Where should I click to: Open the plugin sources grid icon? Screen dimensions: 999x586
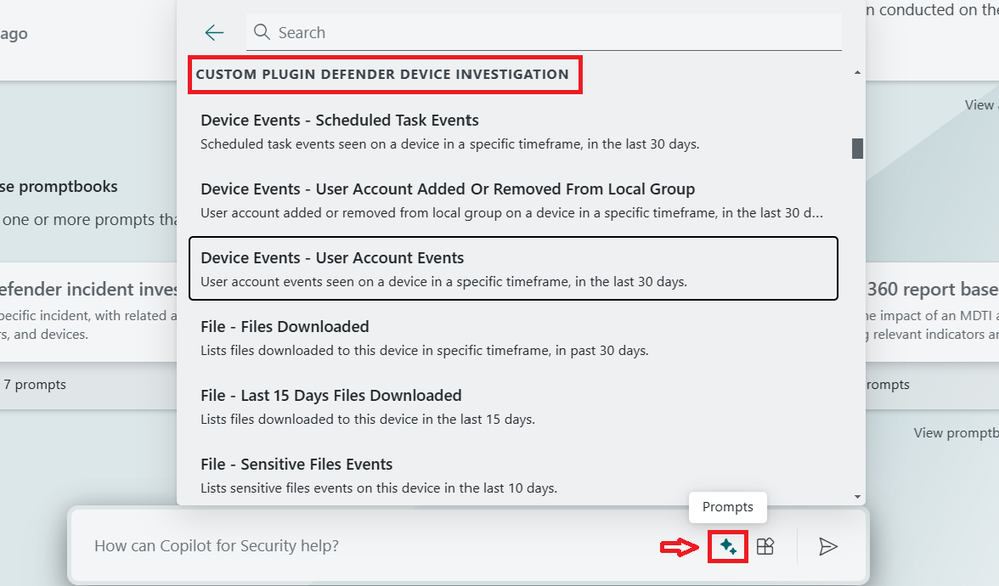pyautogui.click(x=765, y=546)
